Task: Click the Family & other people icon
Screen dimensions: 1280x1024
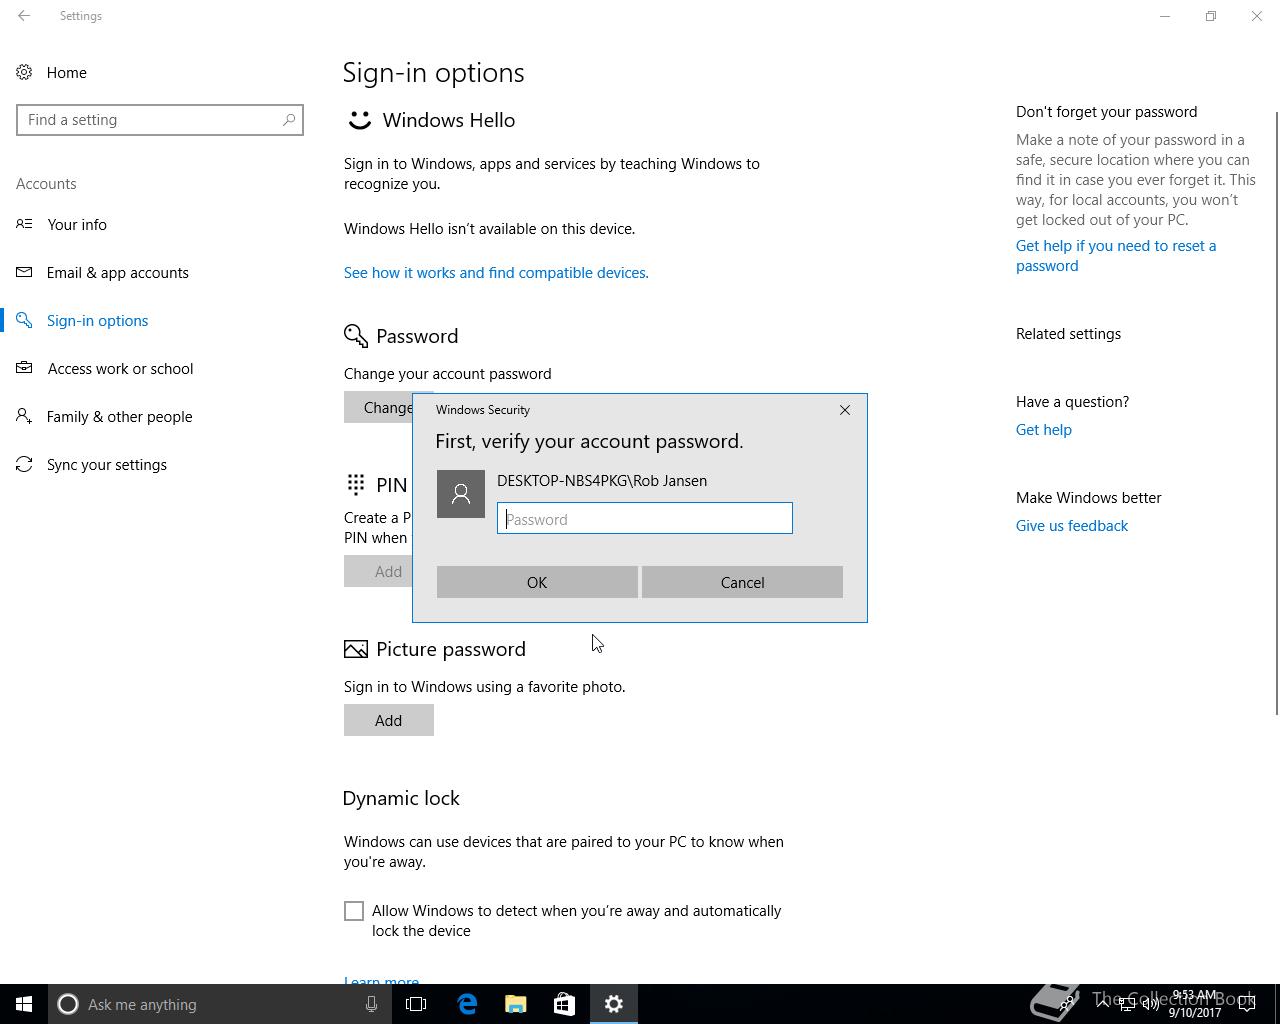Action: pos(24,416)
